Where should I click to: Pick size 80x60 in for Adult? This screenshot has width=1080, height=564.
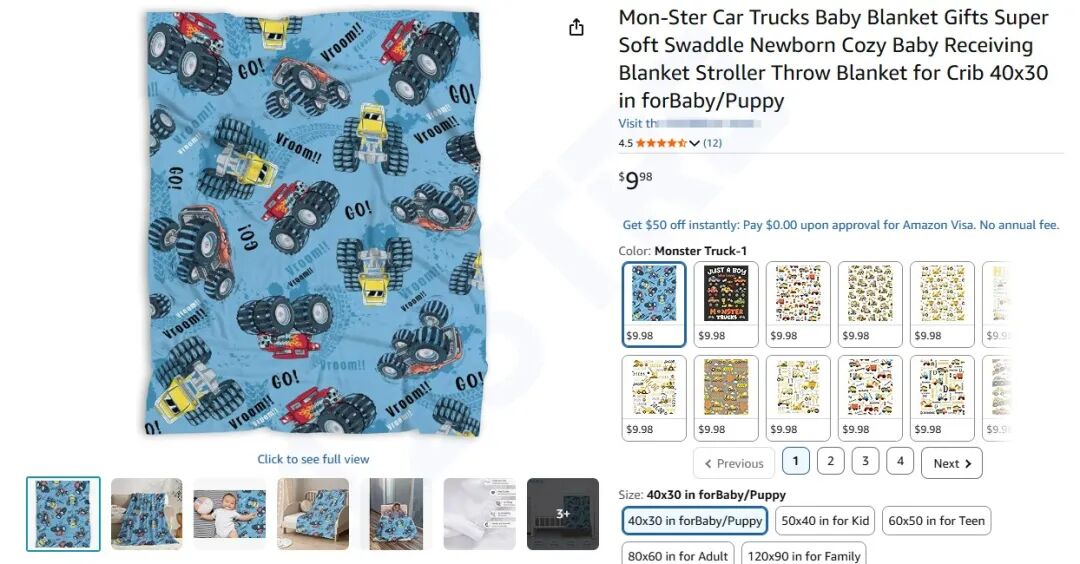pos(678,555)
